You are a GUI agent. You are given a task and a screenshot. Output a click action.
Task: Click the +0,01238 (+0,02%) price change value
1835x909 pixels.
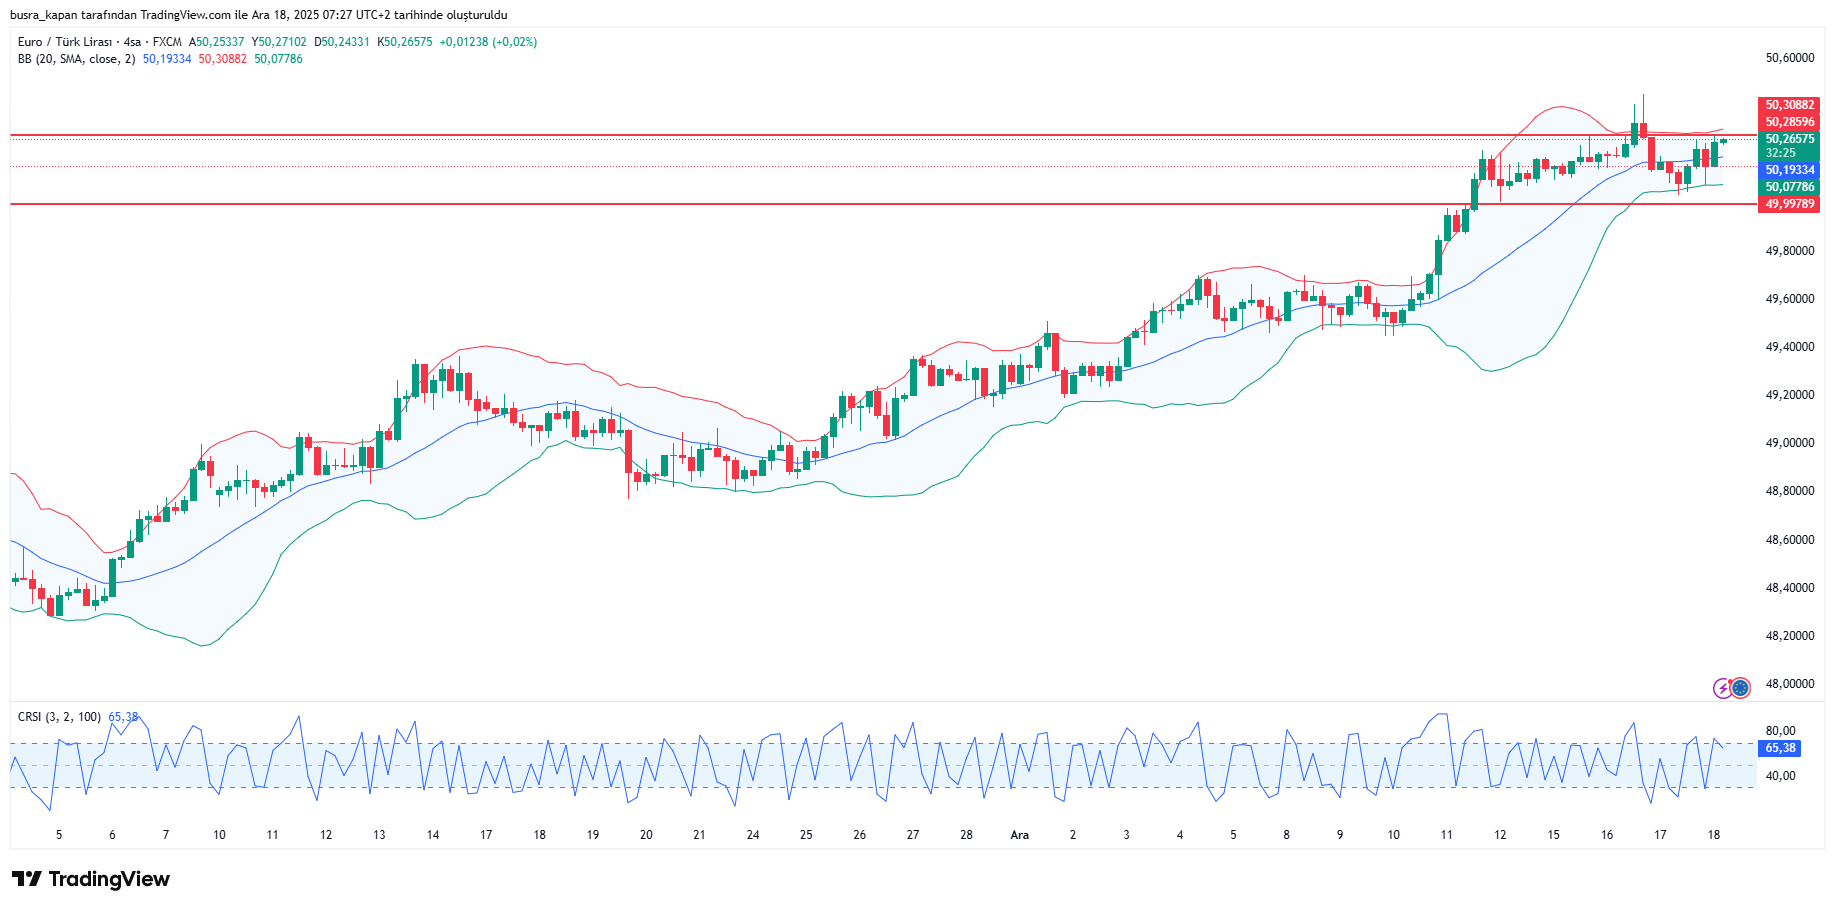[x=488, y=42]
